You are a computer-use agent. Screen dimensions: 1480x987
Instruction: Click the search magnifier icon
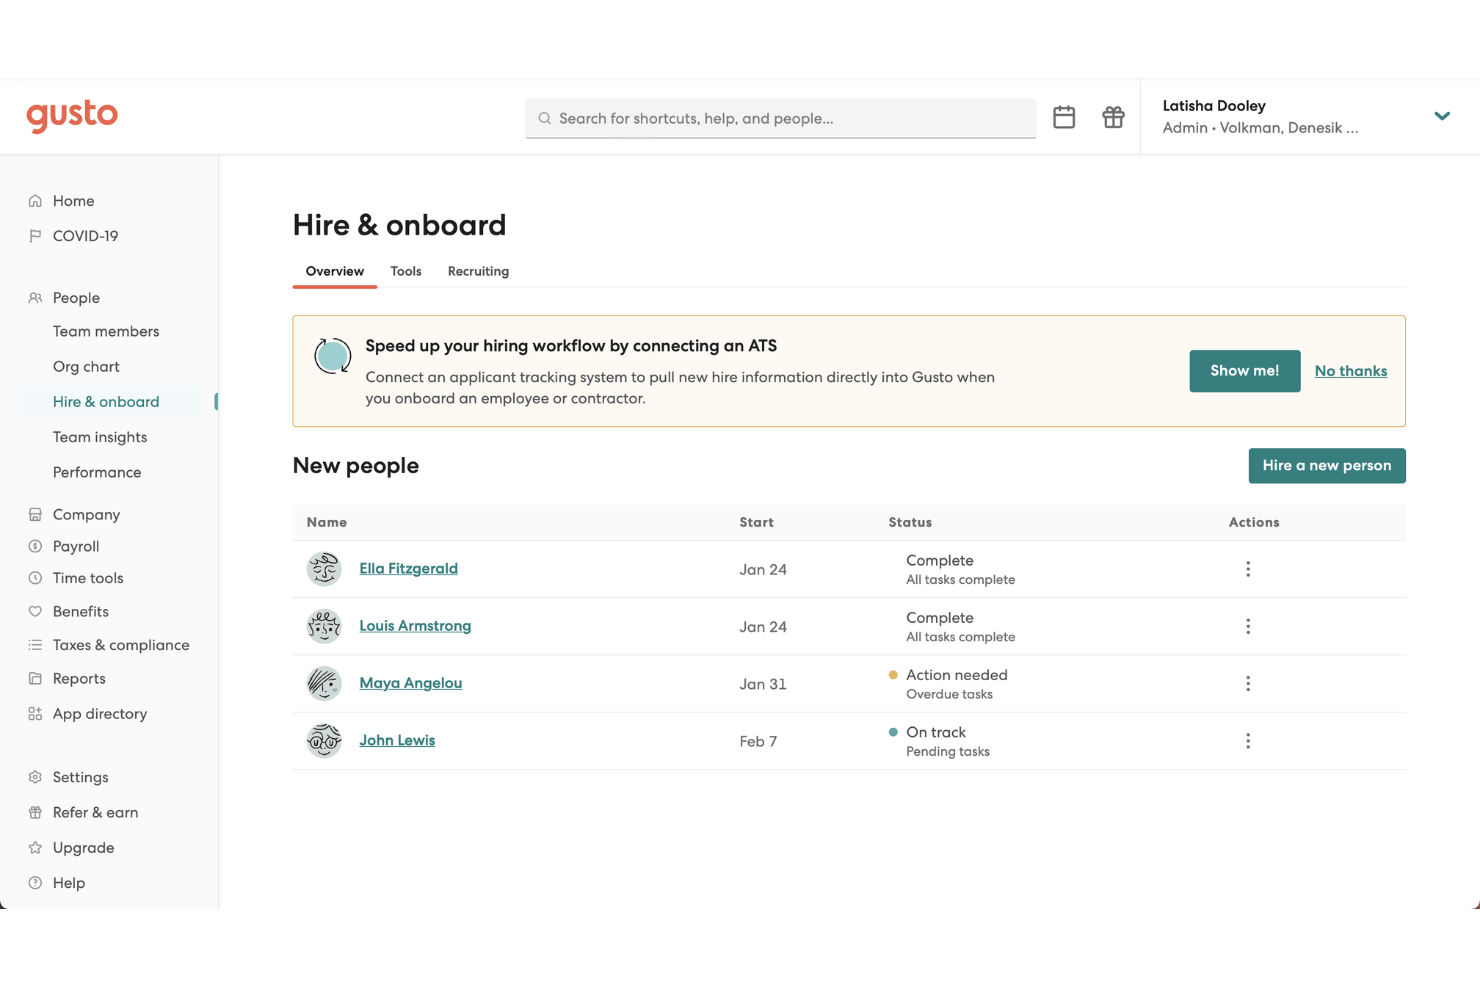(545, 118)
